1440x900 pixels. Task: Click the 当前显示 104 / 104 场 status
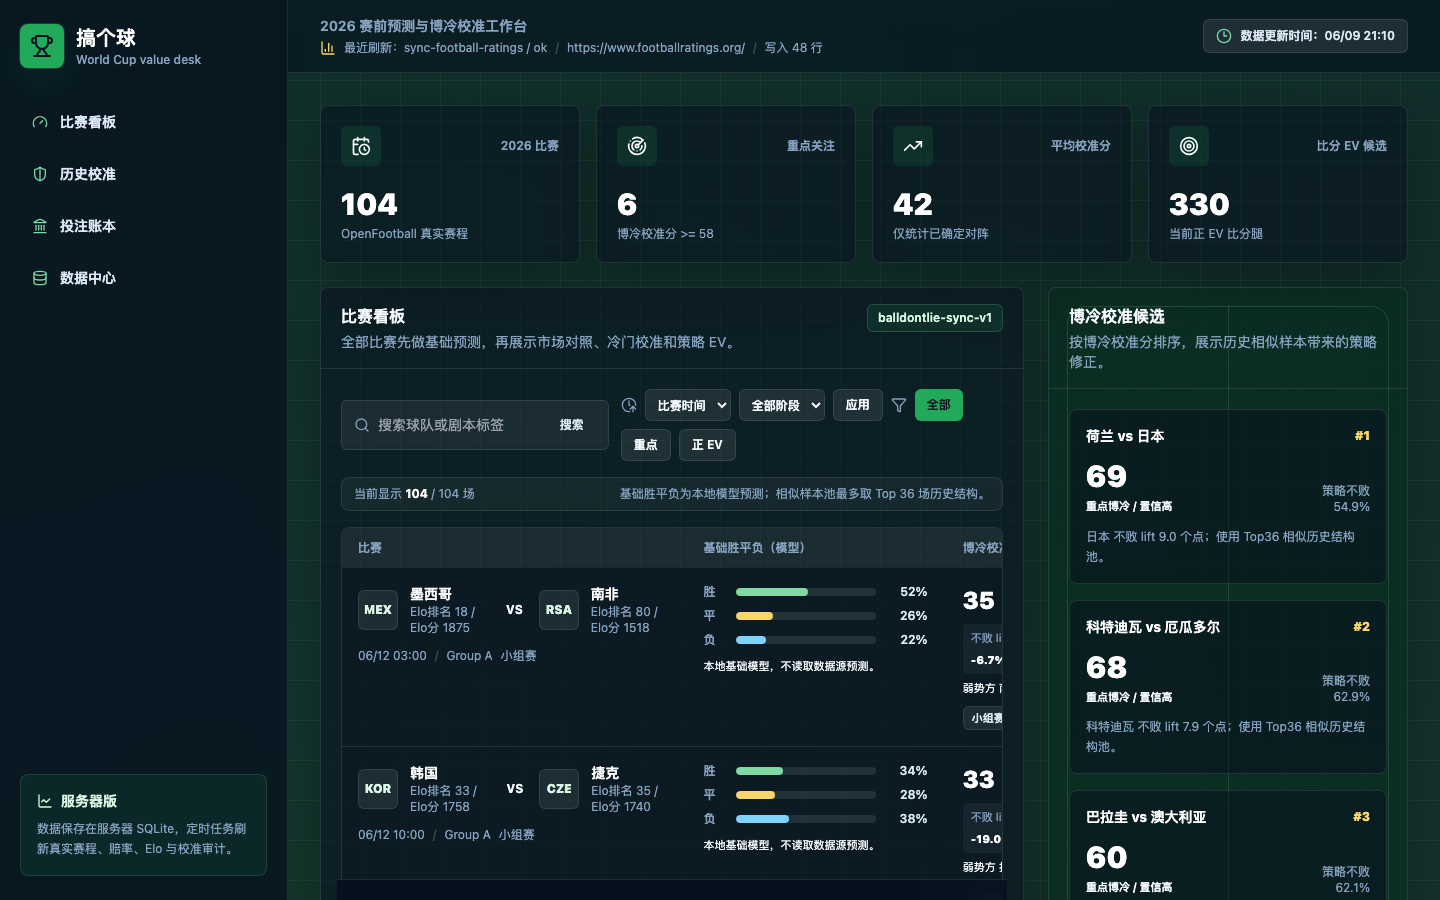coord(414,494)
